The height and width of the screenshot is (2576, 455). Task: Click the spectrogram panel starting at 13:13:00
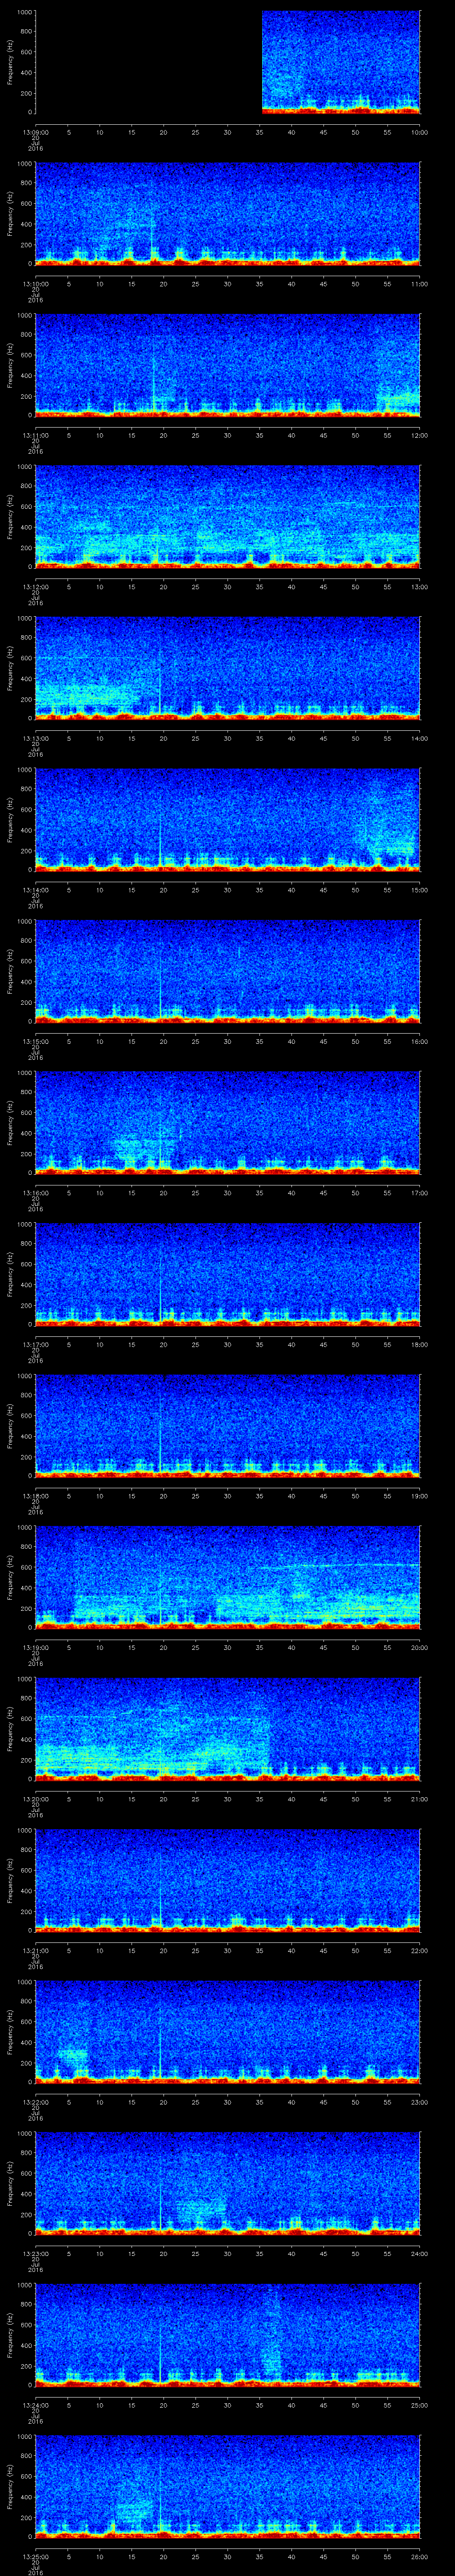227,668
